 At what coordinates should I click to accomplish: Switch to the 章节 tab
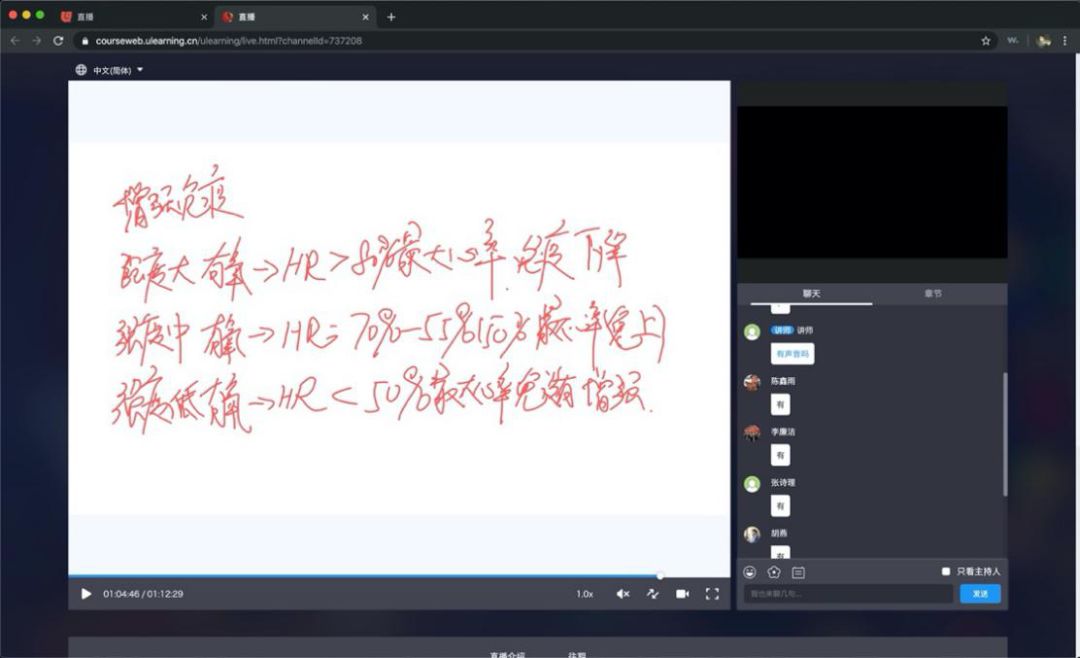(932, 294)
